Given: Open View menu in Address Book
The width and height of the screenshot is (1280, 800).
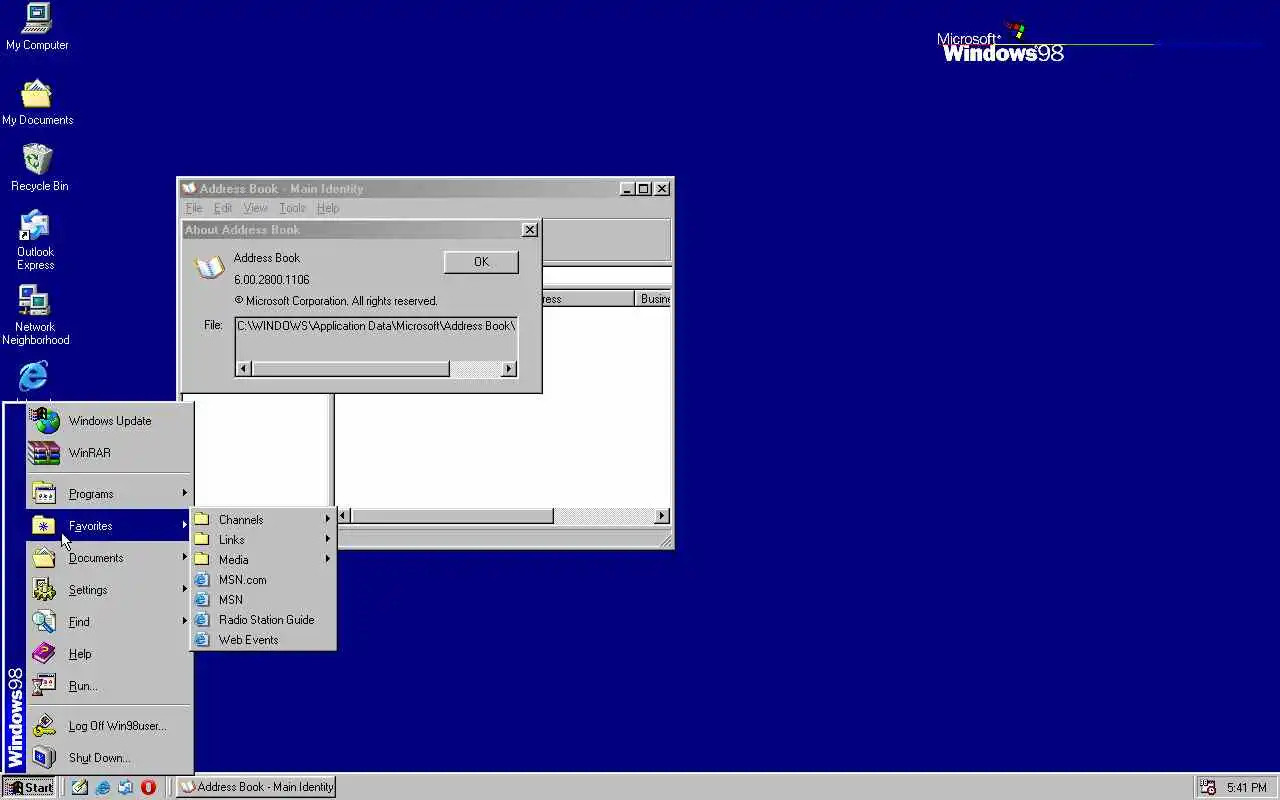Looking at the screenshot, I should click(256, 208).
